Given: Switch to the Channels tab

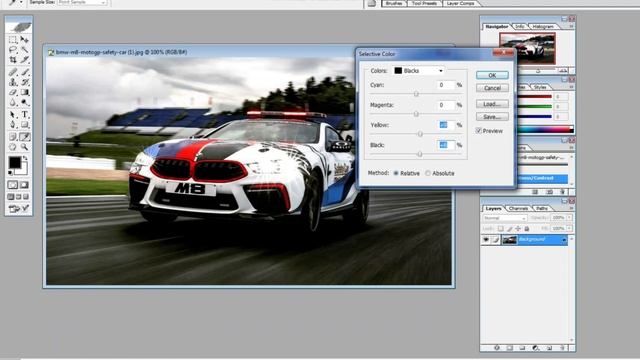Looking at the screenshot, I should tap(519, 209).
